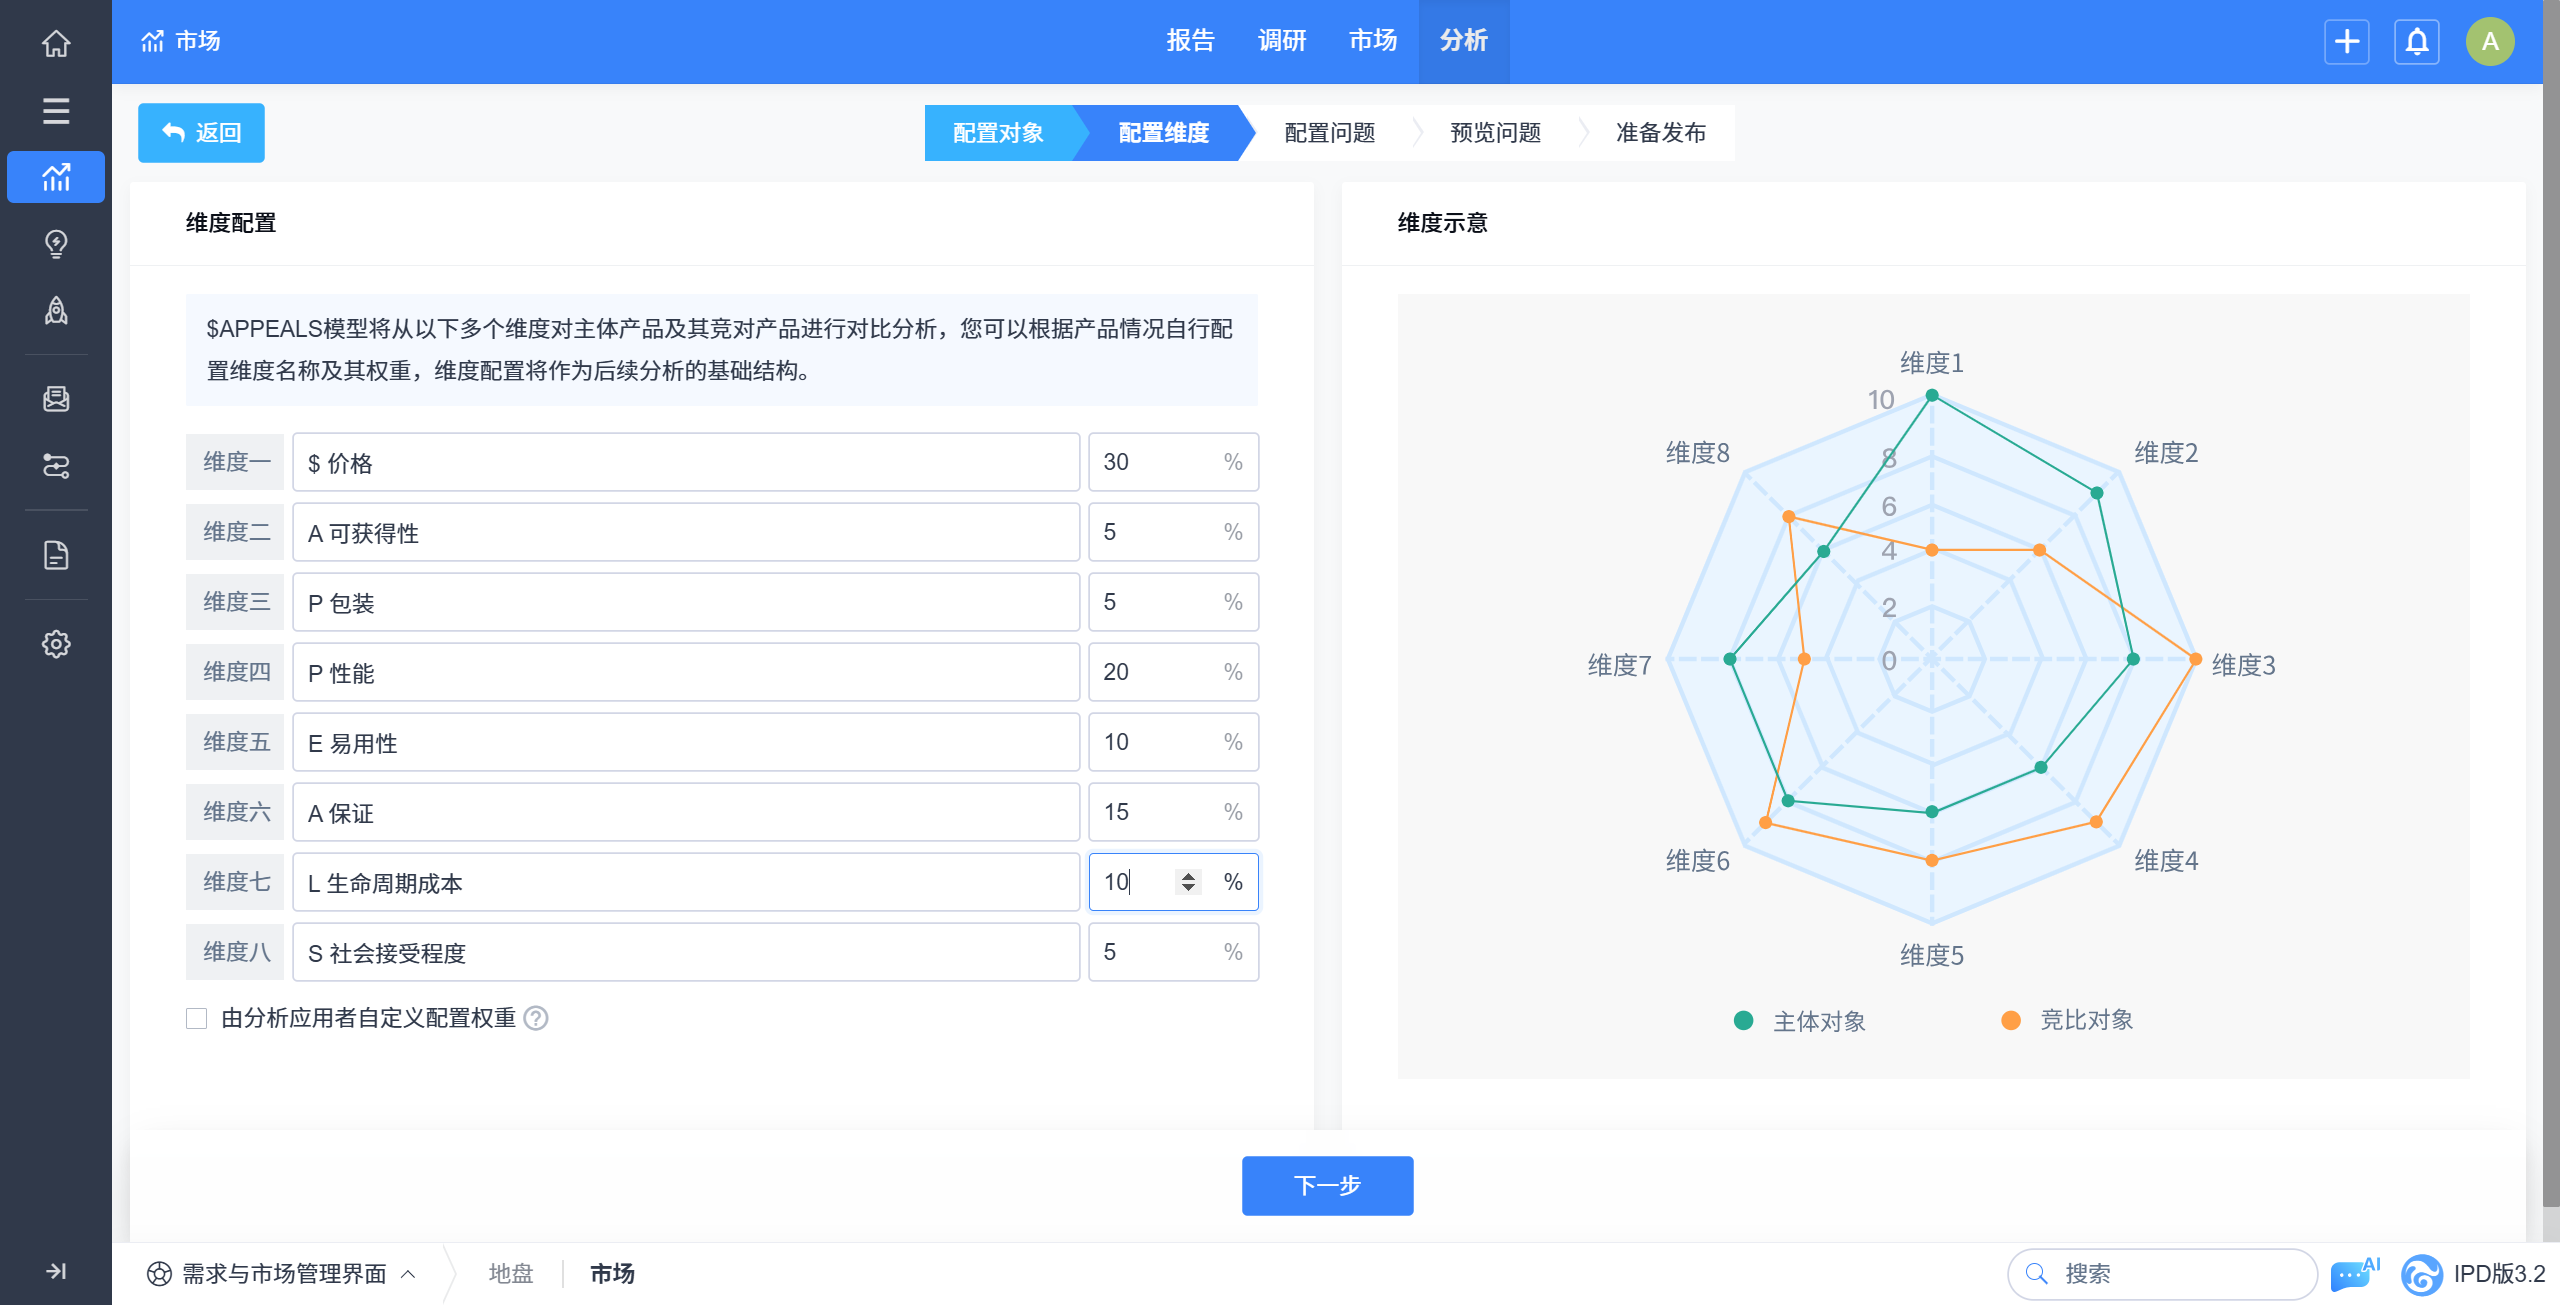Click the workspace icon beside 需求与市场管理界面
The height and width of the screenshot is (1305, 2560).
click(159, 1274)
